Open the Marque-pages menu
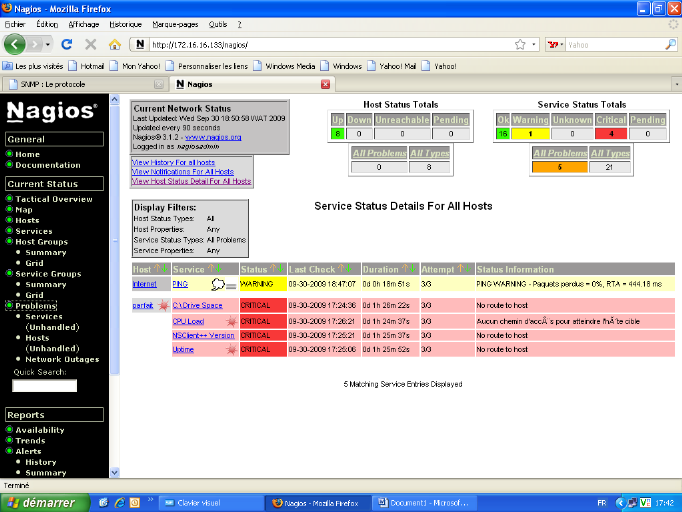The height and width of the screenshot is (512, 682). (176, 23)
